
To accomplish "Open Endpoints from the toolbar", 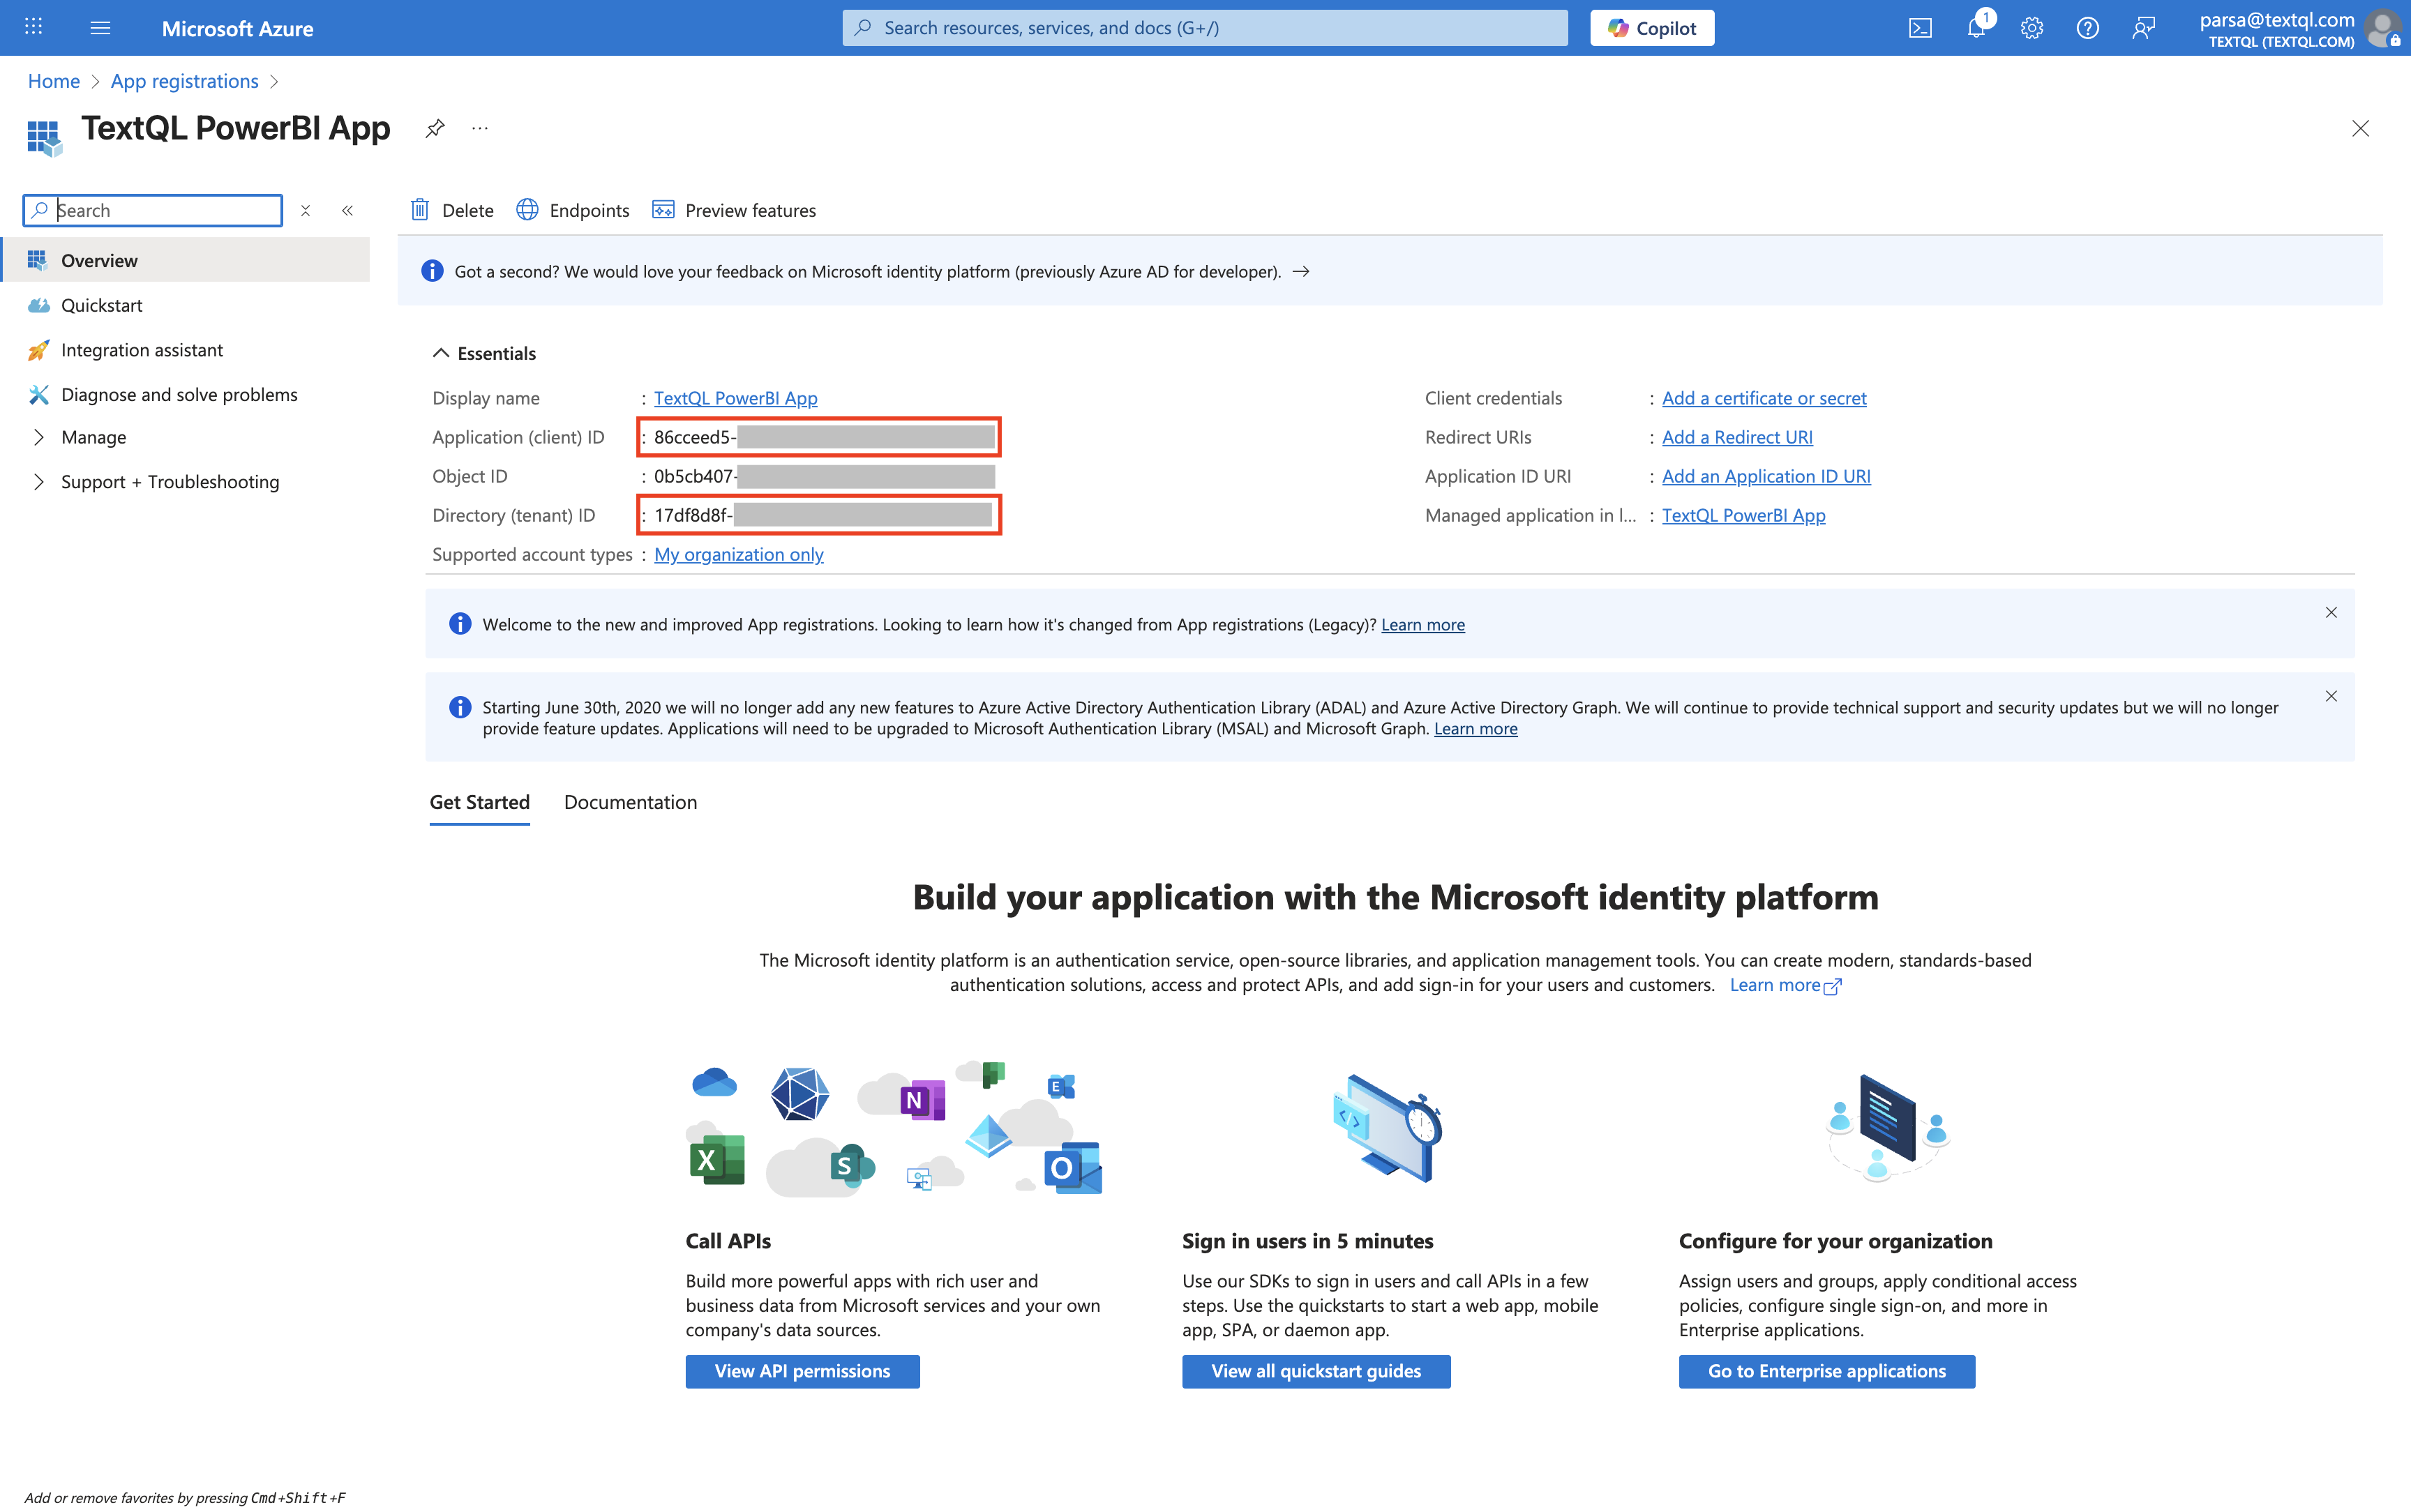I will (573, 210).
